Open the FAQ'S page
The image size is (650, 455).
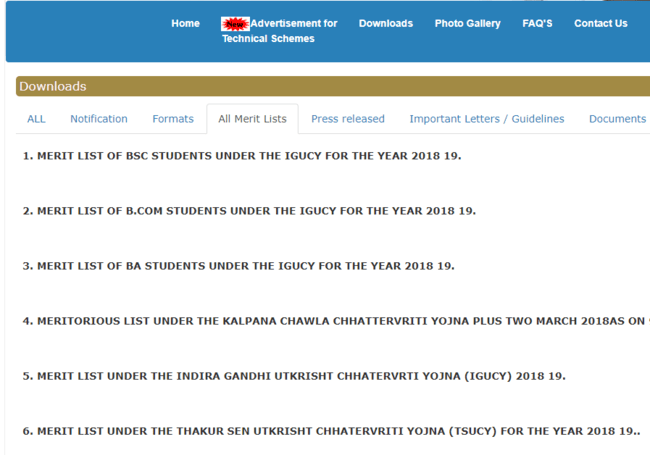(x=537, y=24)
